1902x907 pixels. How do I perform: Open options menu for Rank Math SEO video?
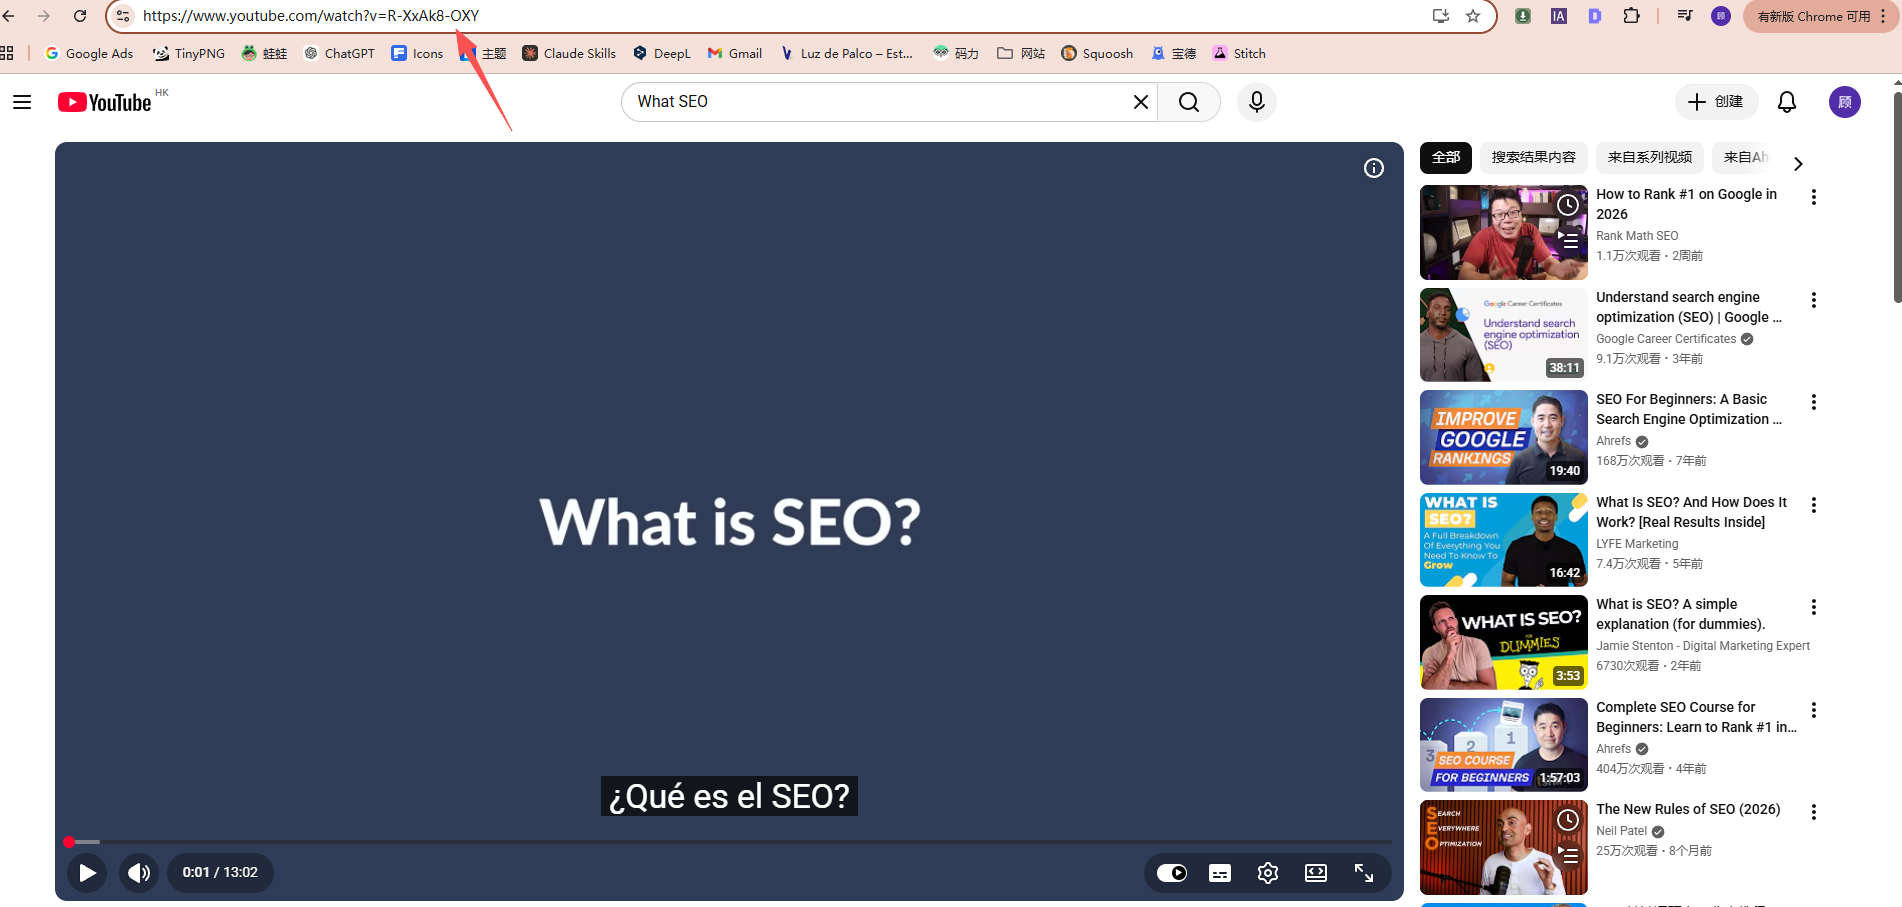tap(1813, 198)
